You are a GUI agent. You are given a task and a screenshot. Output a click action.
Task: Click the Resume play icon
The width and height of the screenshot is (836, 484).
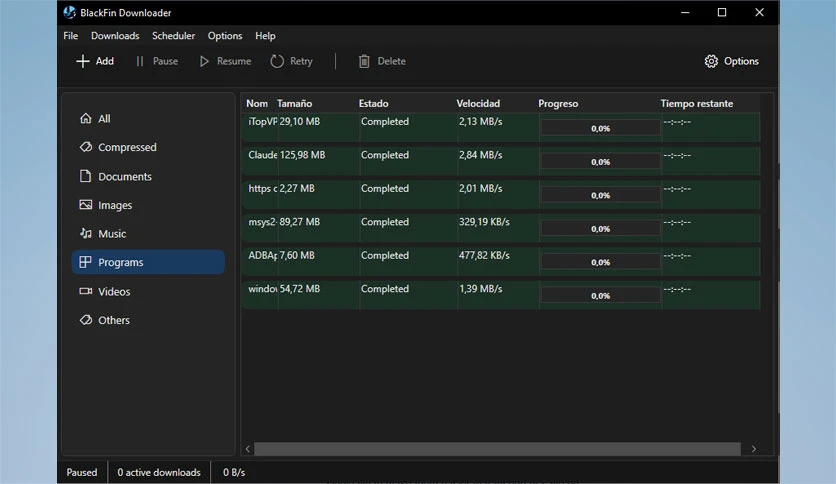click(204, 61)
